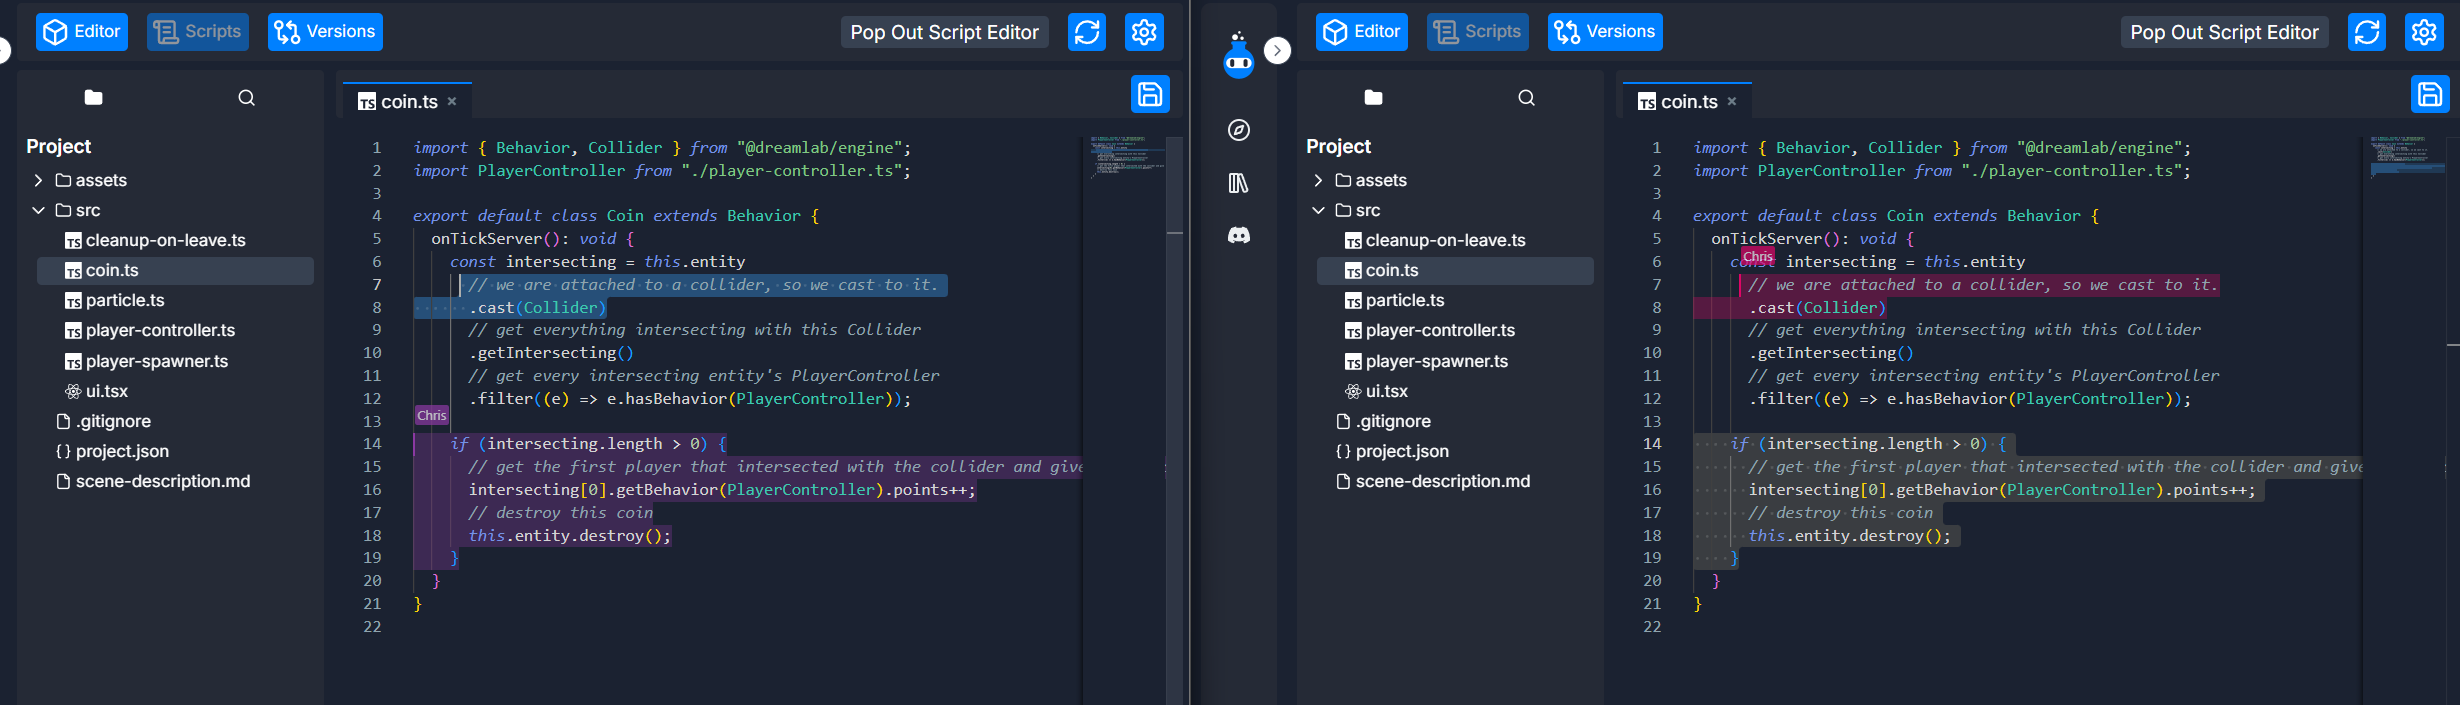The image size is (2460, 705).
Task: Click the refresh icon in the left pane
Action: tap(1087, 32)
